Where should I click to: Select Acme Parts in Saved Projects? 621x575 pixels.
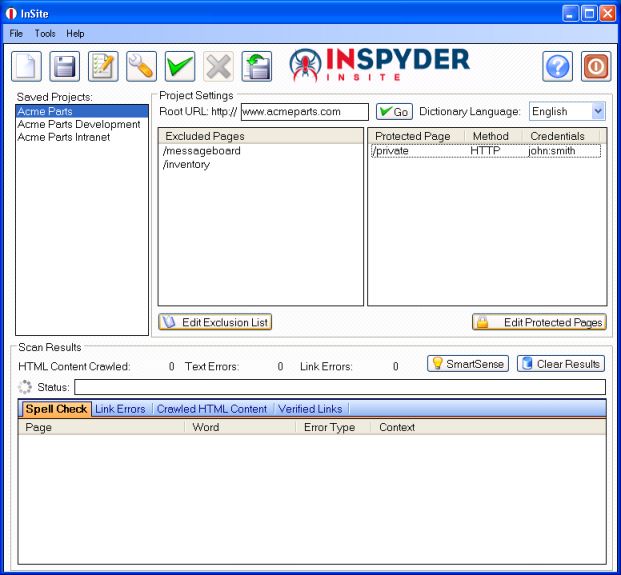click(x=82, y=111)
